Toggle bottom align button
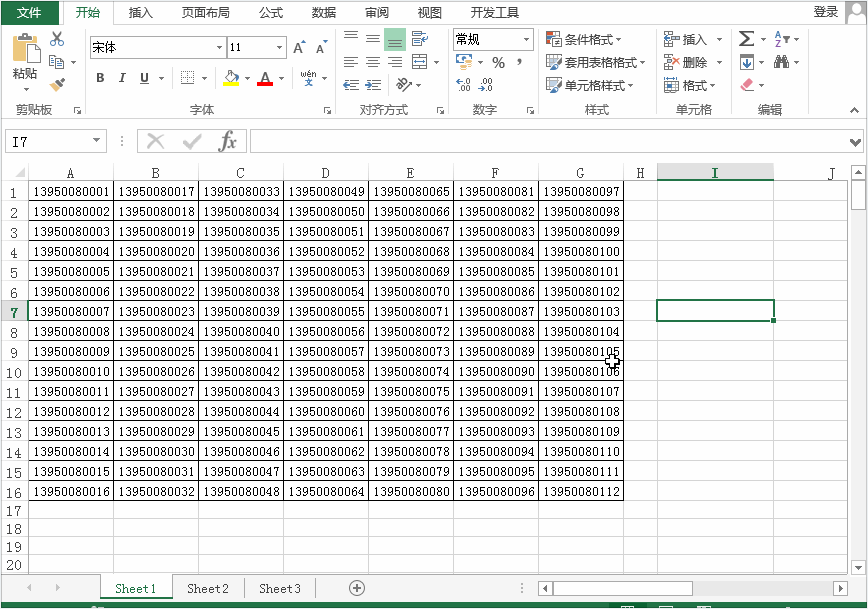Image resolution: width=868 pixels, height=609 pixels. [395, 40]
